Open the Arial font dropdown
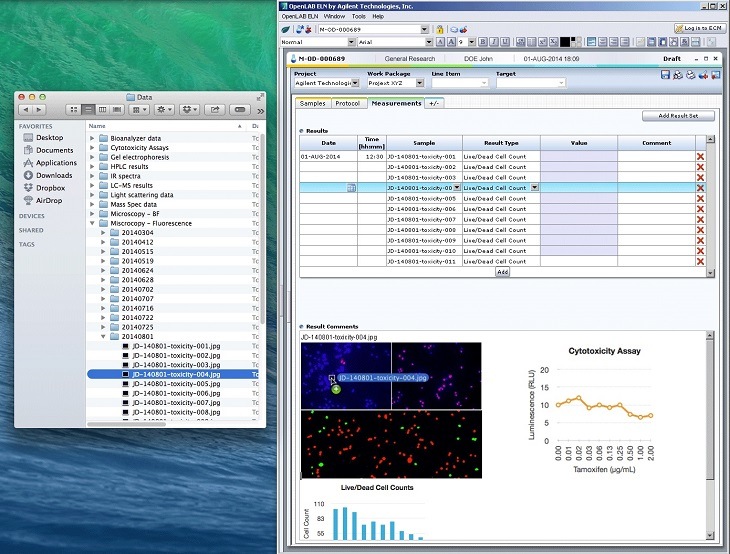The width and height of the screenshot is (730, 554). coord(429,42)
